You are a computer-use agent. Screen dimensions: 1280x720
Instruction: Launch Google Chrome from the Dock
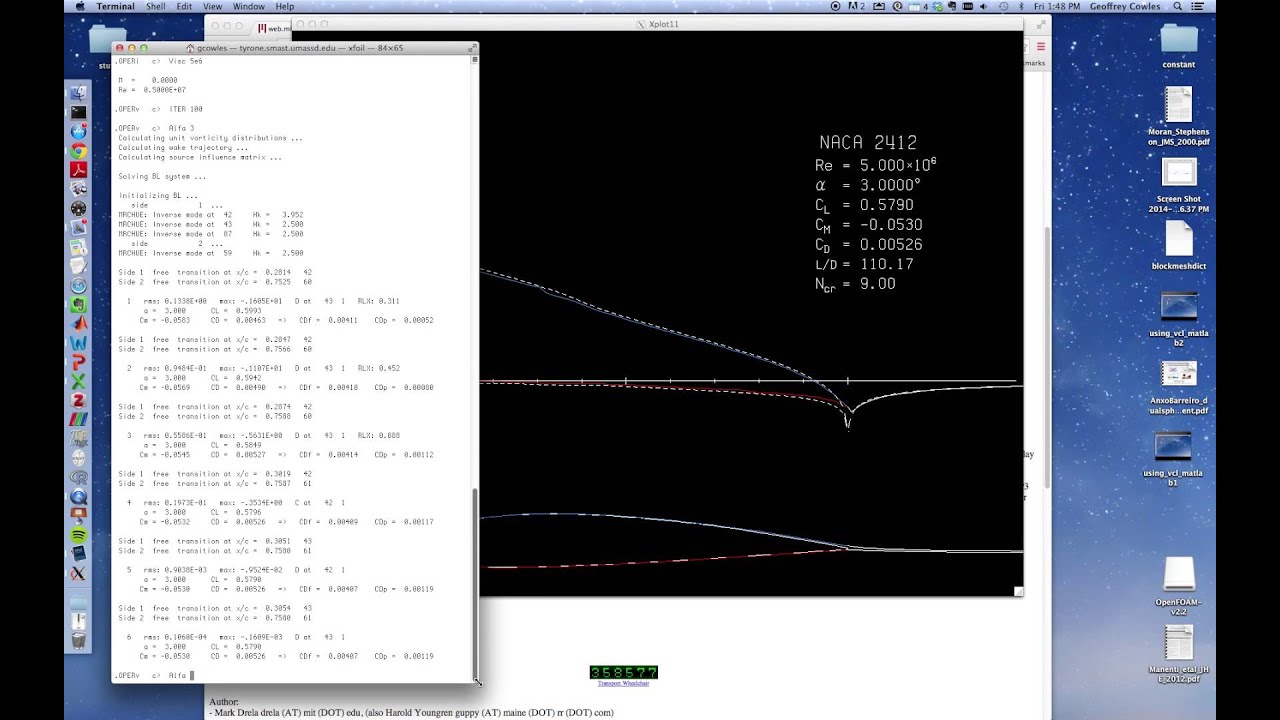point(78,151)
